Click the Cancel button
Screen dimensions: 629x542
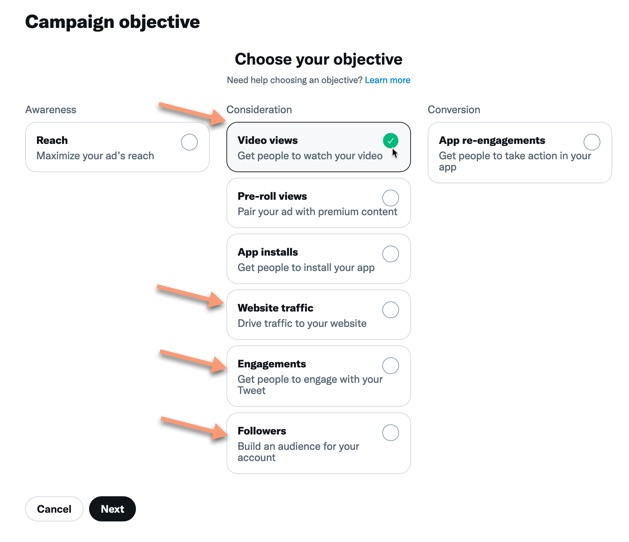54,509
